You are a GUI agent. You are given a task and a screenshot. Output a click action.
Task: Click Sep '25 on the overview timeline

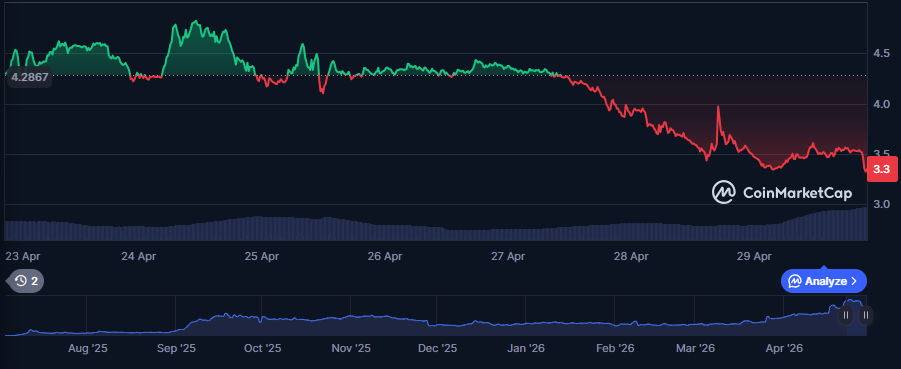(176, 348)
